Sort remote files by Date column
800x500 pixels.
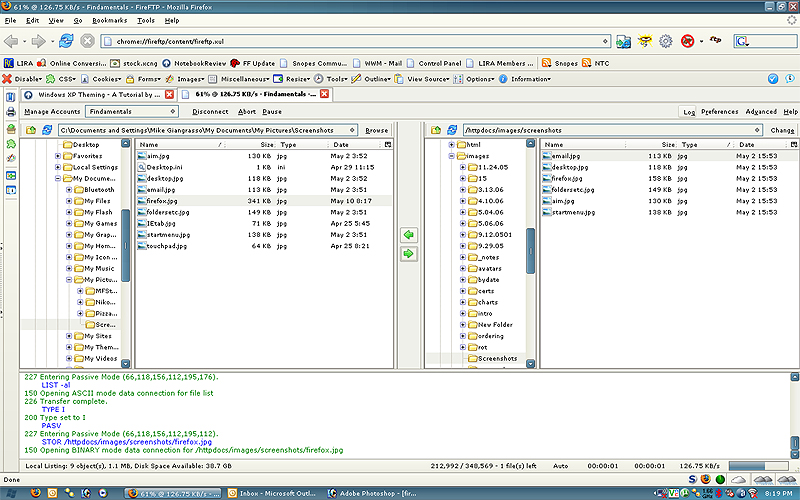coord(746,145)
